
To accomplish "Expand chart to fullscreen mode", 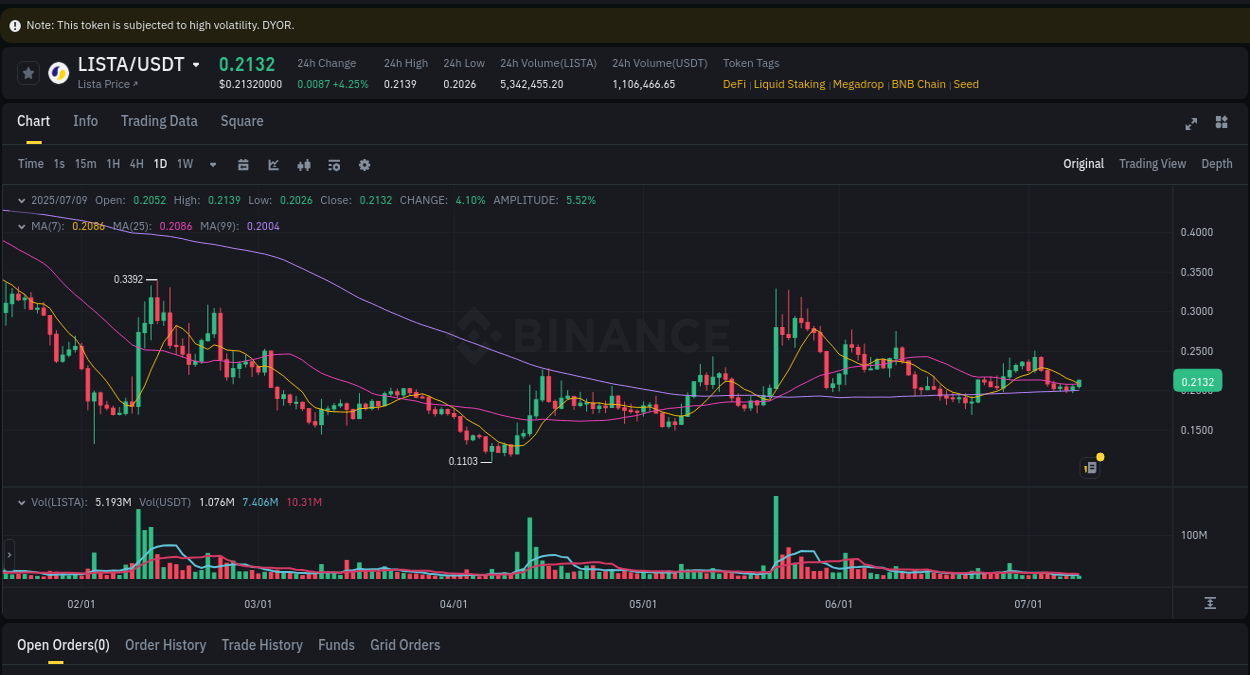I will tap(1190, 123).
